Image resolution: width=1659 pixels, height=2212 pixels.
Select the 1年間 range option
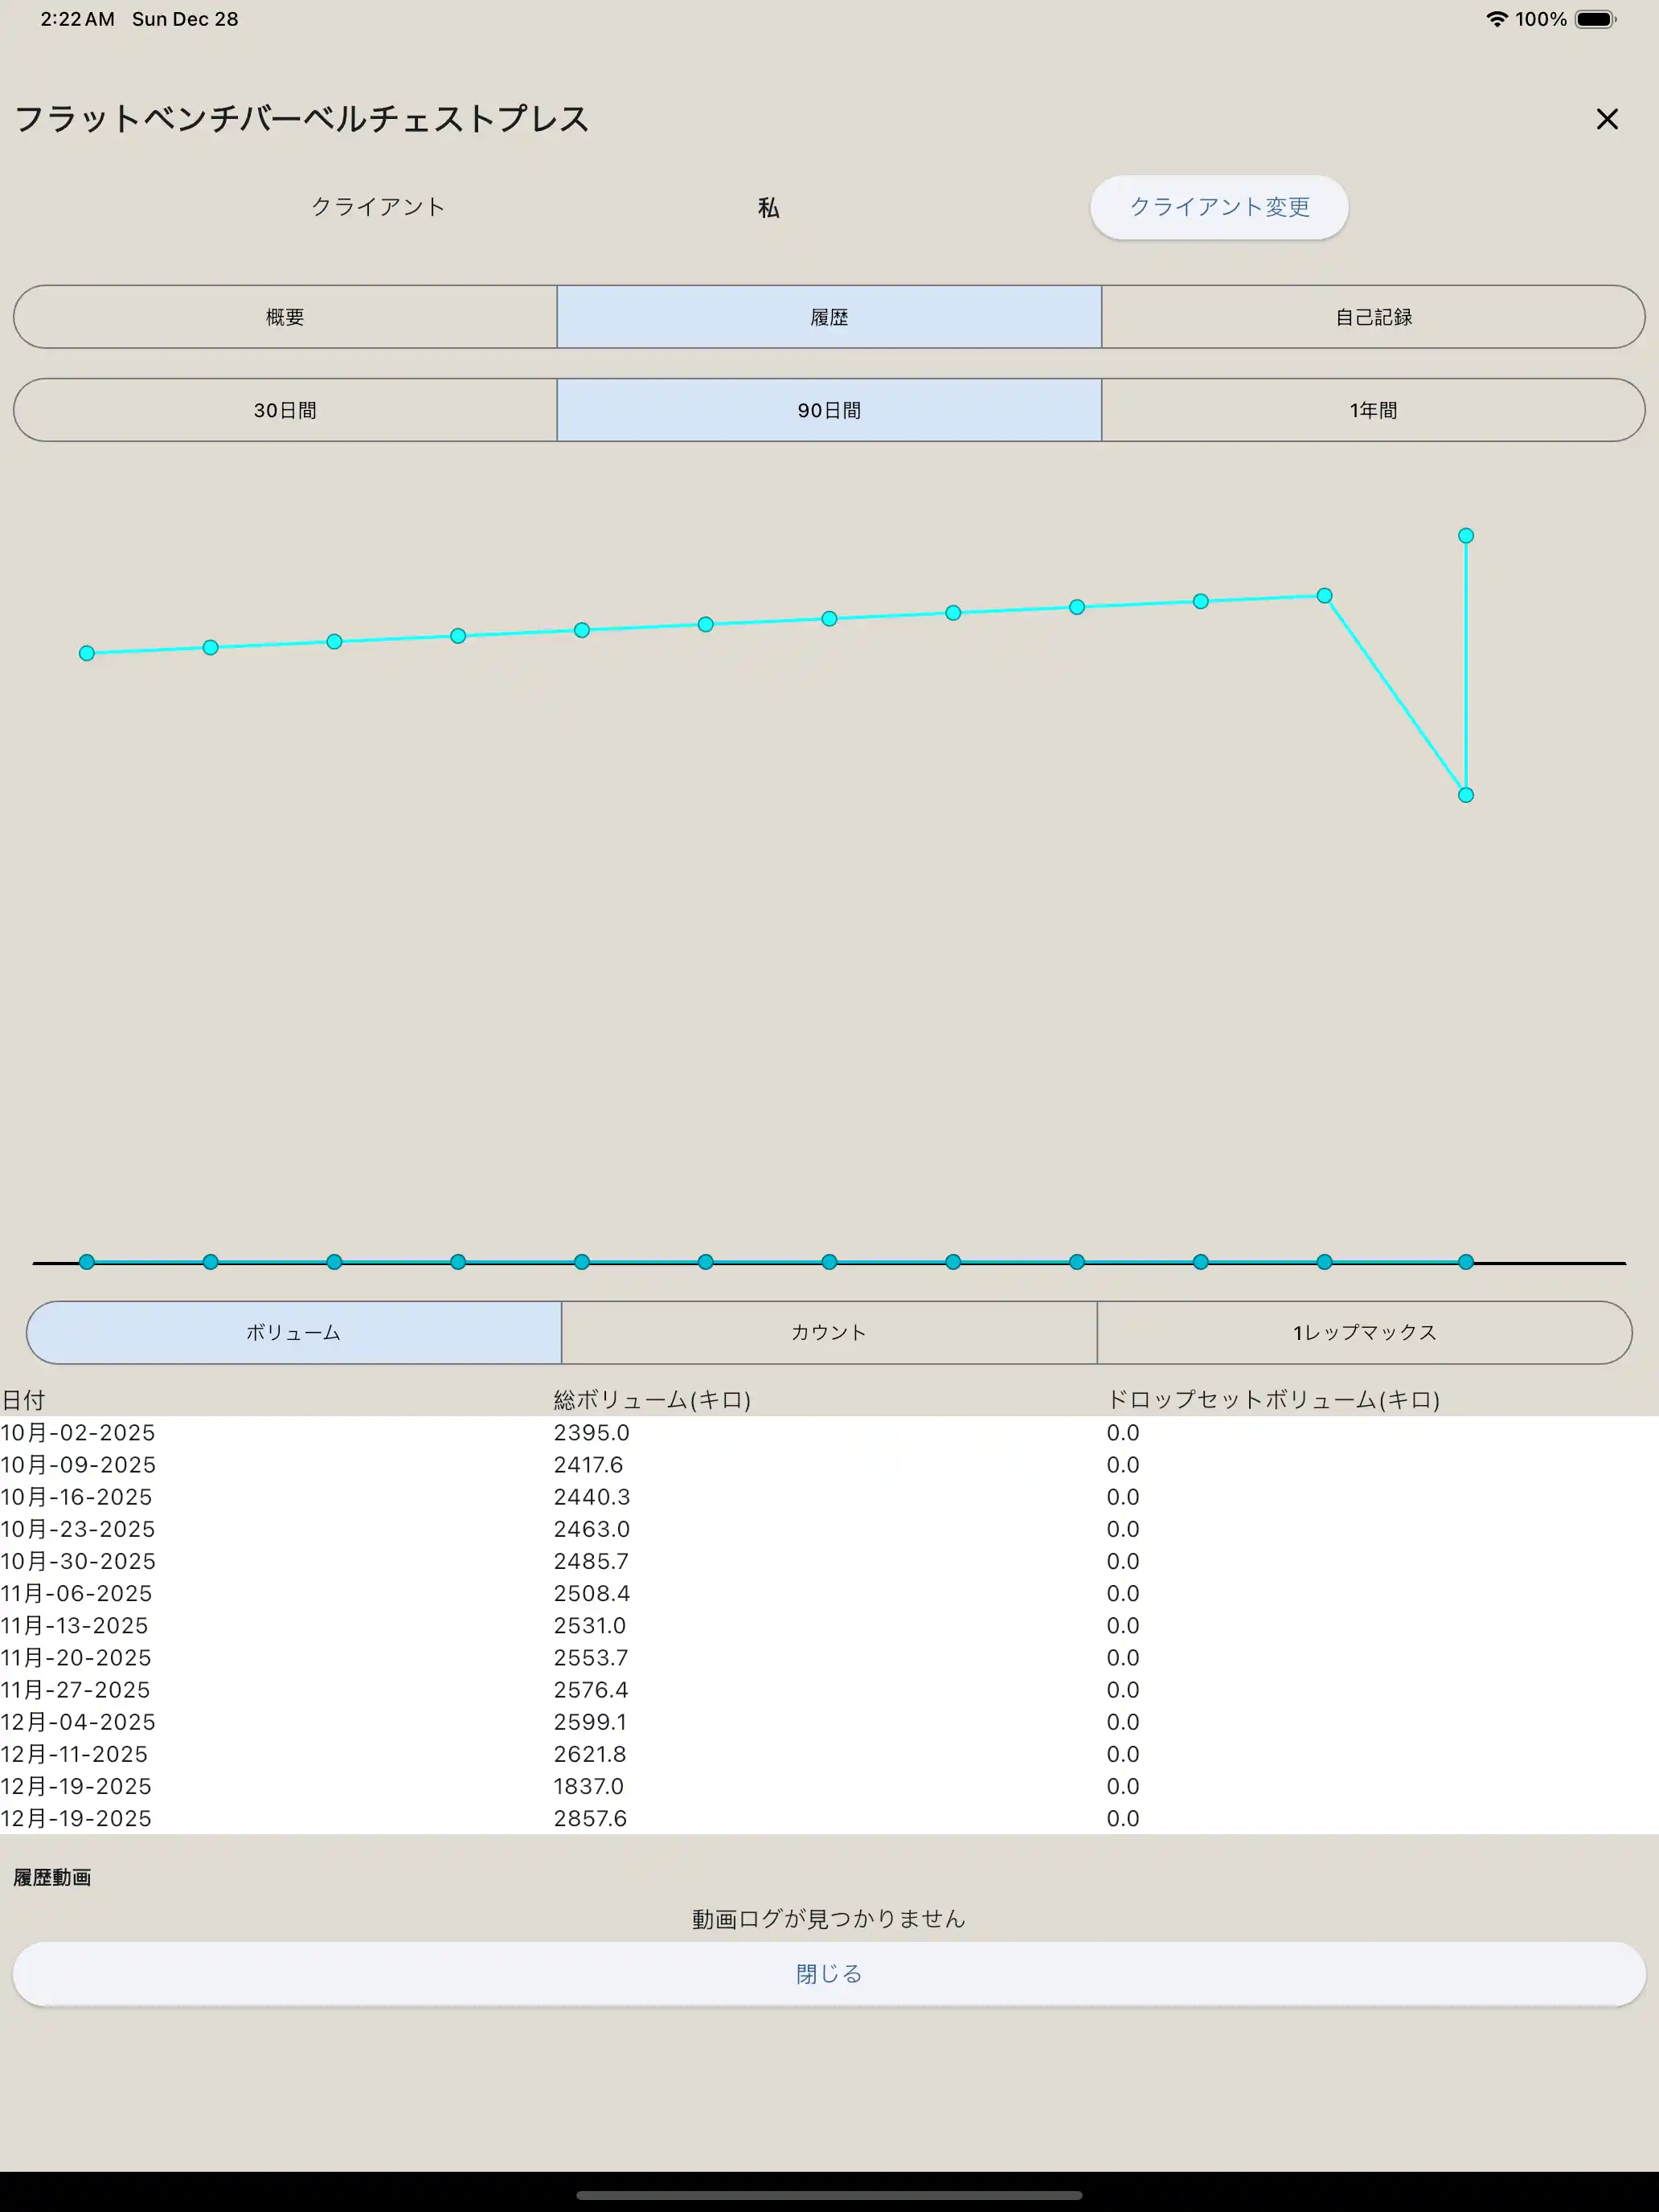pyautogui.click(x=1372, y=410)
